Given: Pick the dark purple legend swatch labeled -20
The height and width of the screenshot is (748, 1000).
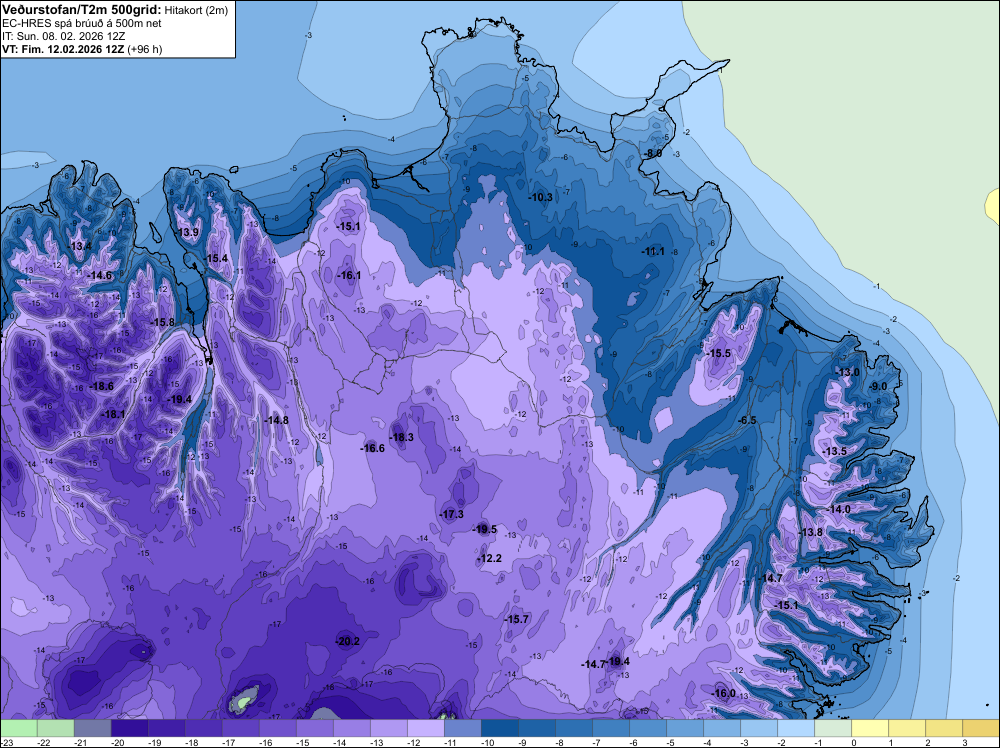Looking at the screenshot, I should (x=129, y=728).
